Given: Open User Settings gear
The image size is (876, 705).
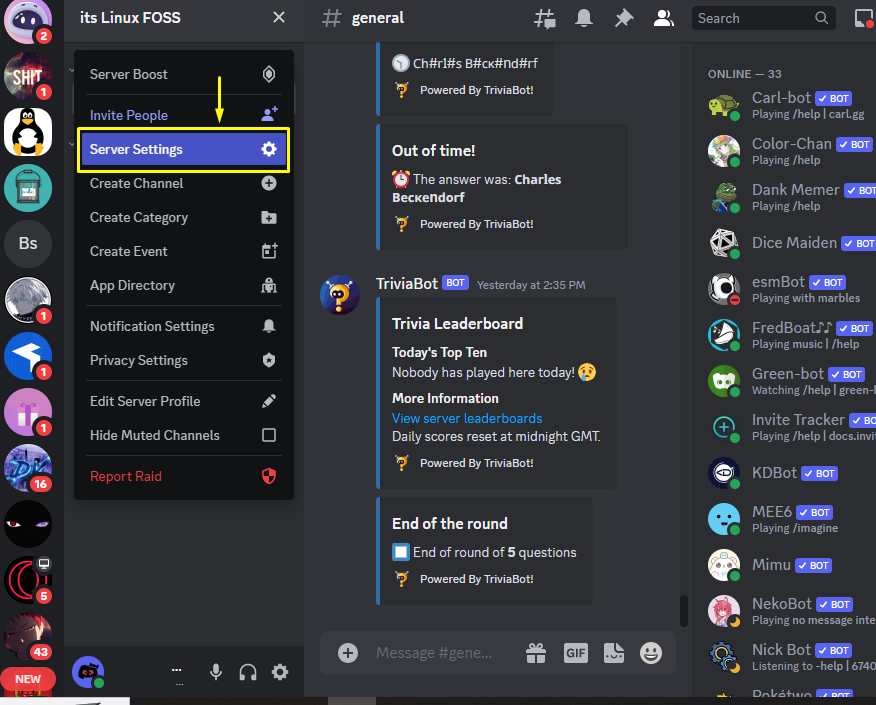Looking at the screenshot, I should click(280, 672).
